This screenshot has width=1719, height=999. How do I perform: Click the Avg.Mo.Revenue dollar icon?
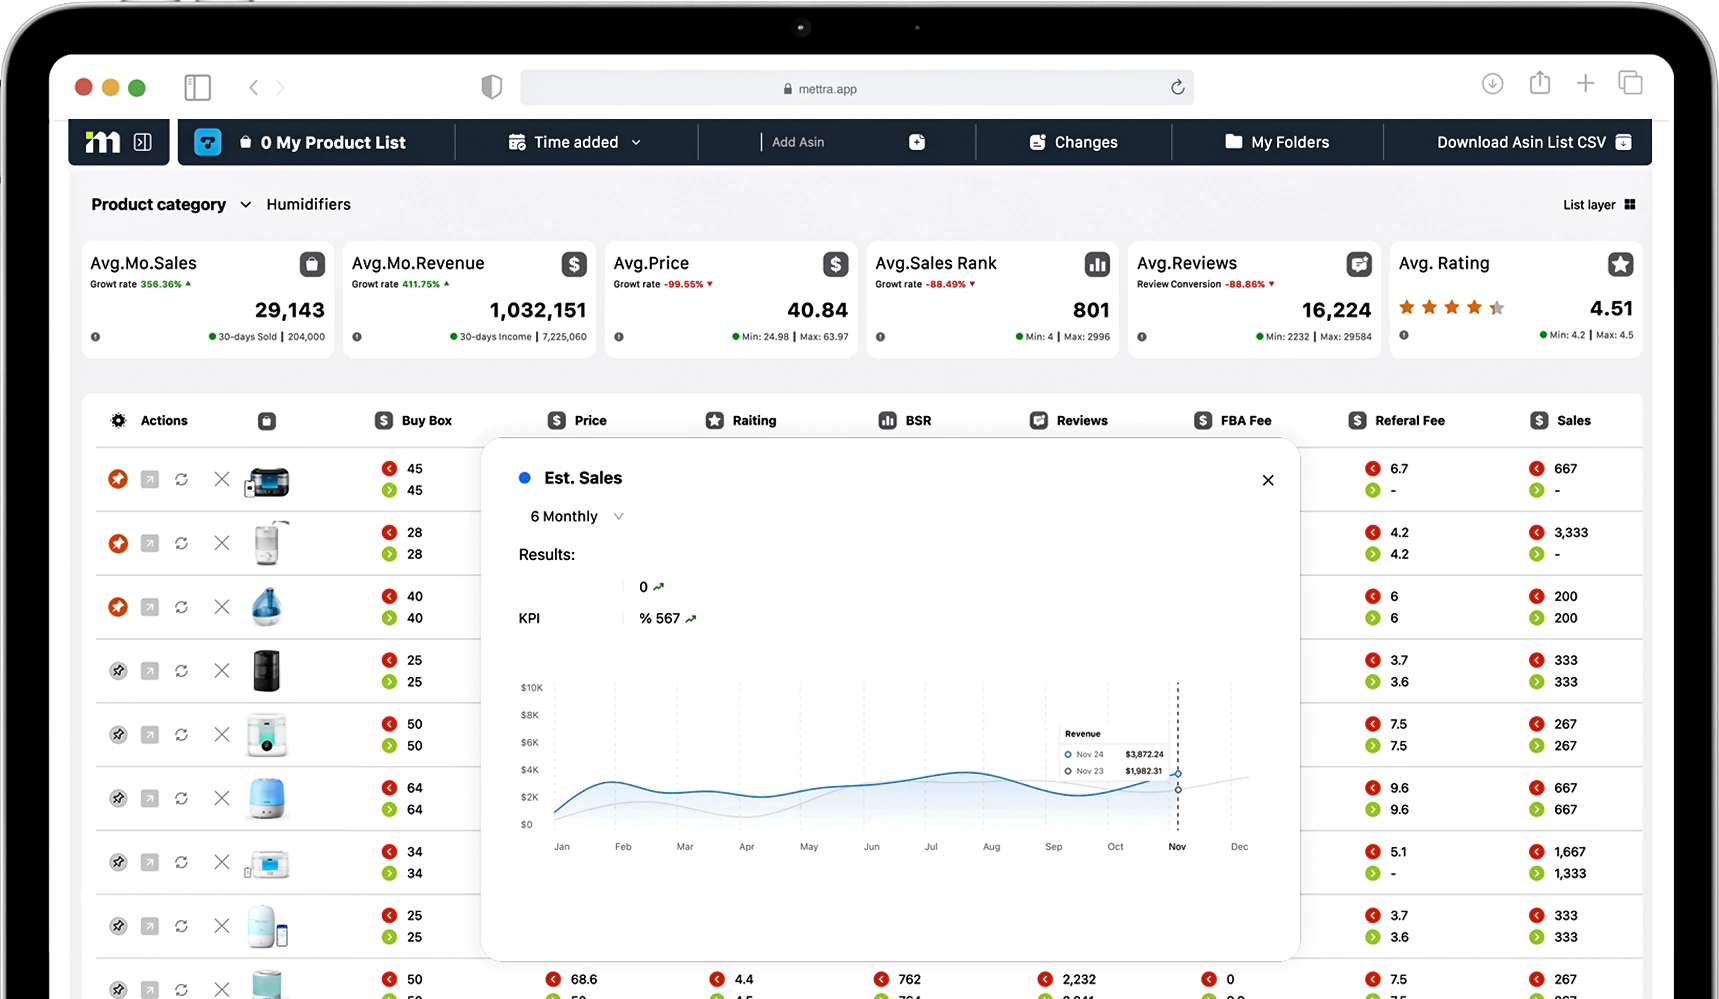574,264
